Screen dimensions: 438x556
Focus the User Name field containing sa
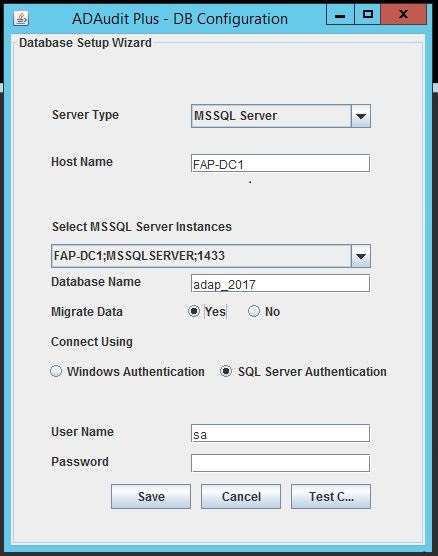281,433
